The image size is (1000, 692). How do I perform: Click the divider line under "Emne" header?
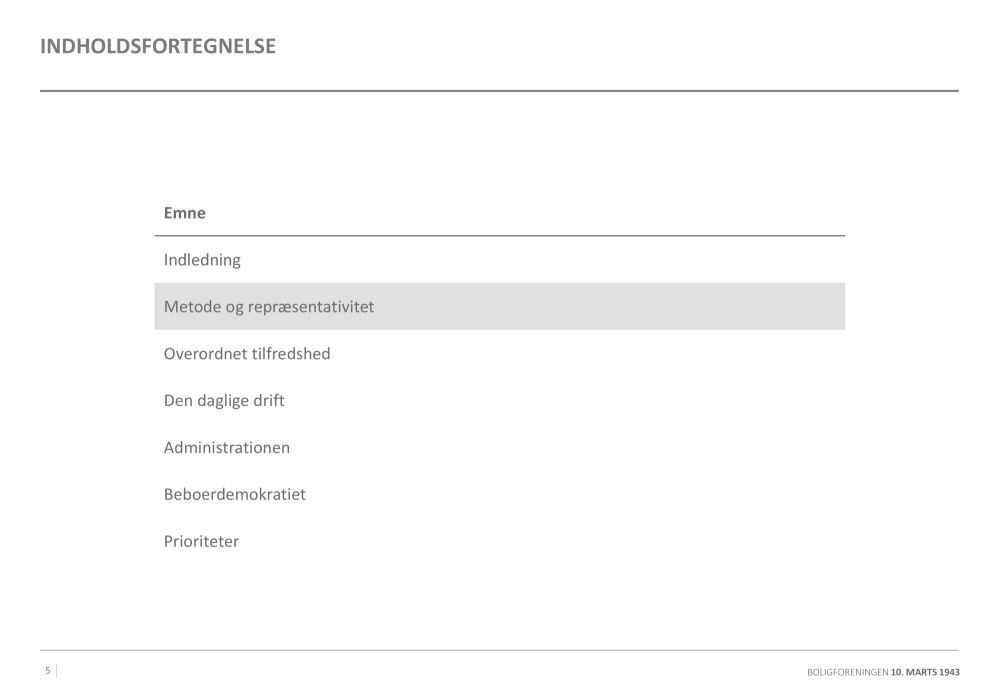pyautogui.click(x=499, y=236)
